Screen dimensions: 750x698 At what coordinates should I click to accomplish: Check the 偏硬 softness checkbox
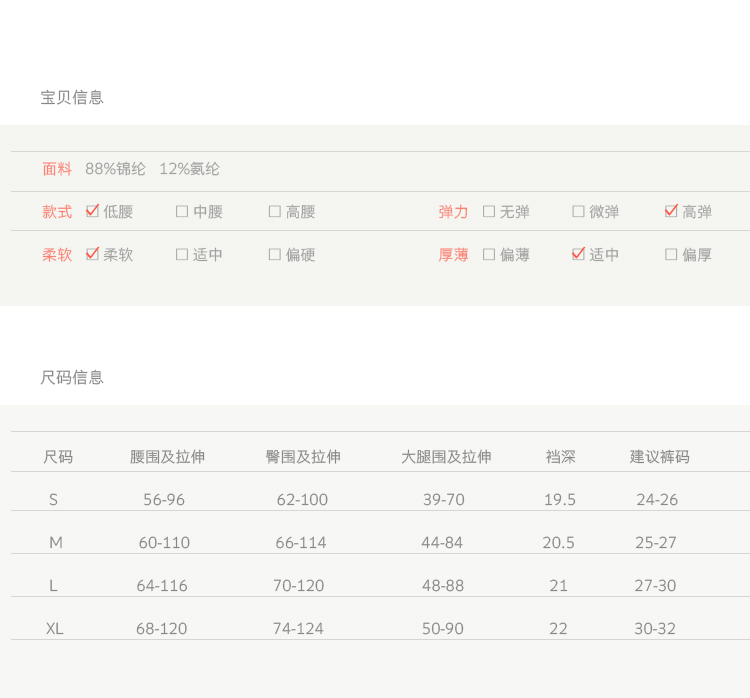tap(275, 255)
